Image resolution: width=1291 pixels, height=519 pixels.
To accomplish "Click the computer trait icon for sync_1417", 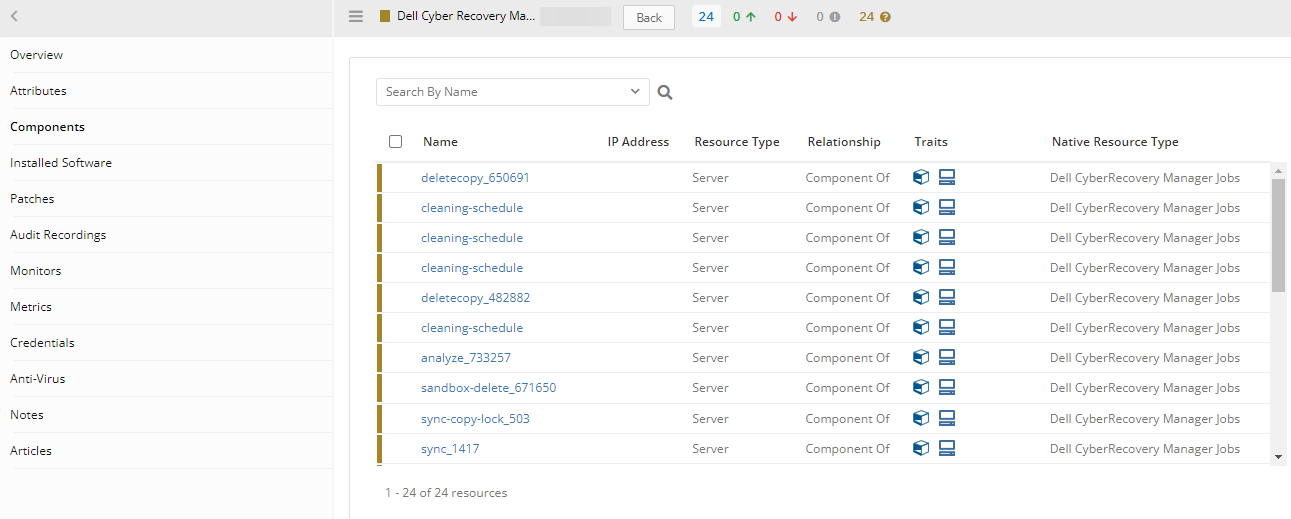I will (947, 449).
